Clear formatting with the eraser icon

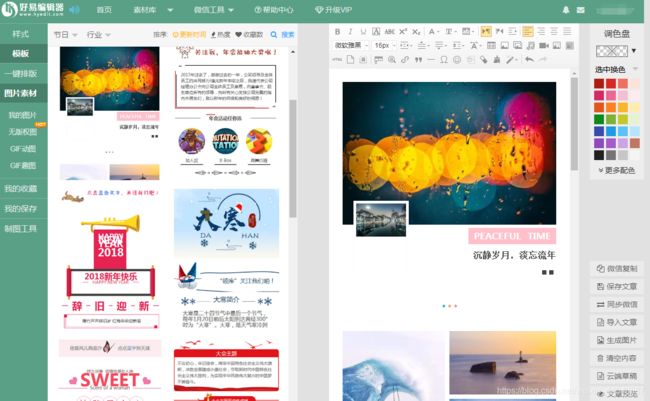483,60
